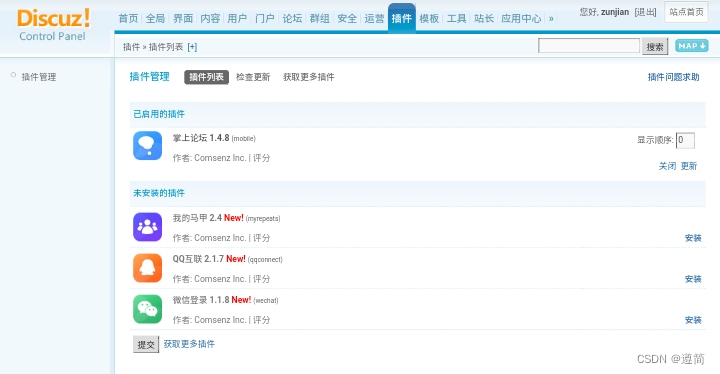Update 掌上论坛 via 更新 link

[688, 166]
